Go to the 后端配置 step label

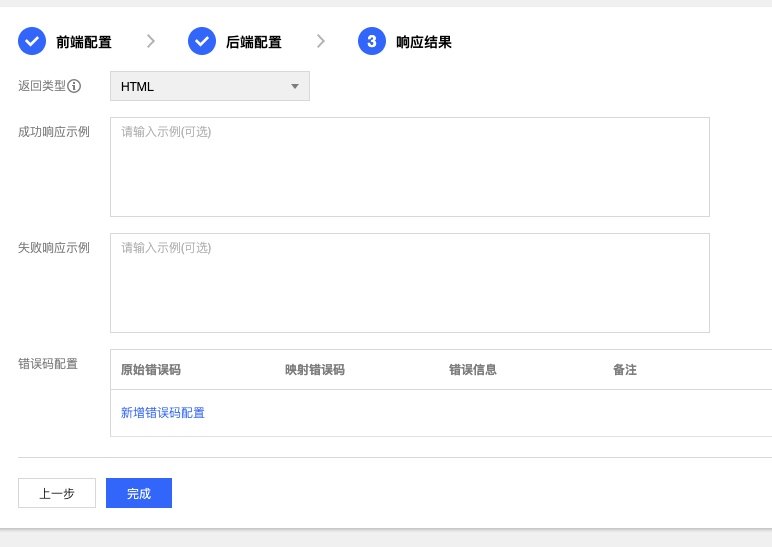[254, 42]
